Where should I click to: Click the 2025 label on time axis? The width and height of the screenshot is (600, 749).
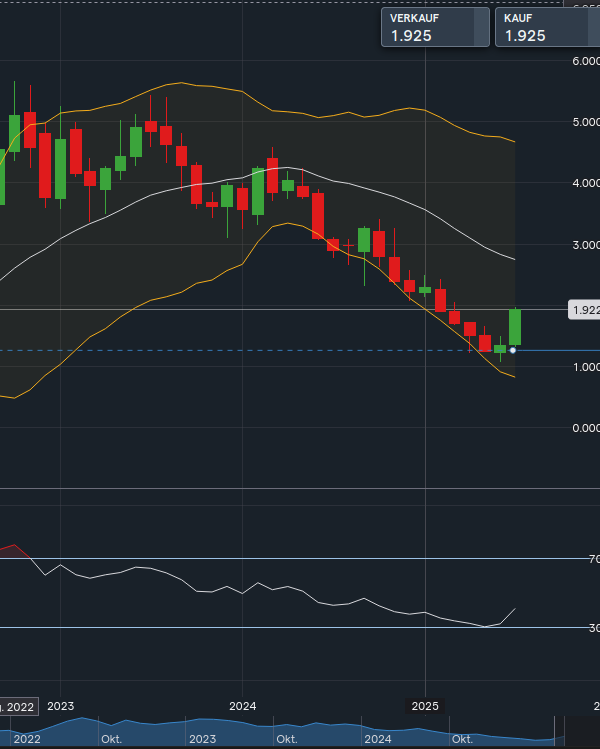426,706
